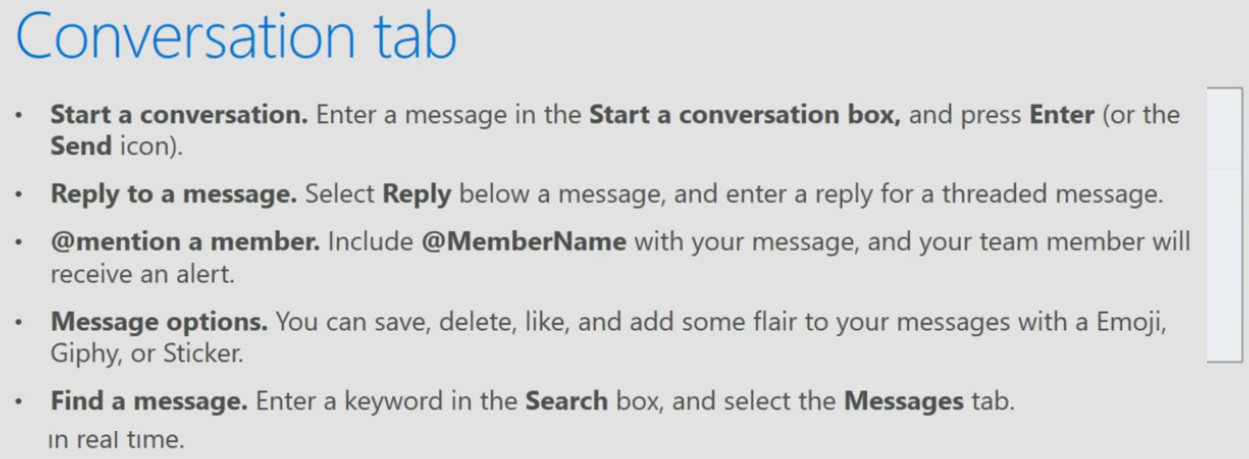Click the 'Giphy, or Sticker.' text line

click(x=146, y=354)
